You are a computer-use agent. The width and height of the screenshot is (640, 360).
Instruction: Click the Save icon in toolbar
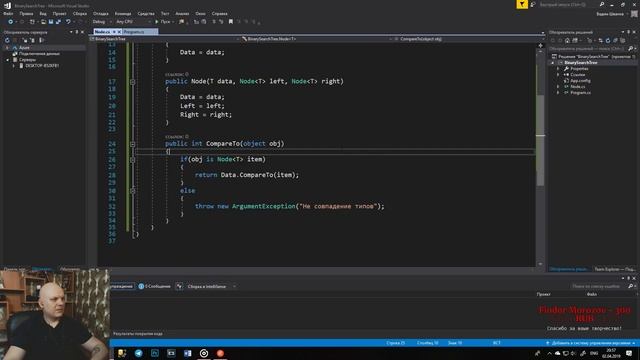51,22
